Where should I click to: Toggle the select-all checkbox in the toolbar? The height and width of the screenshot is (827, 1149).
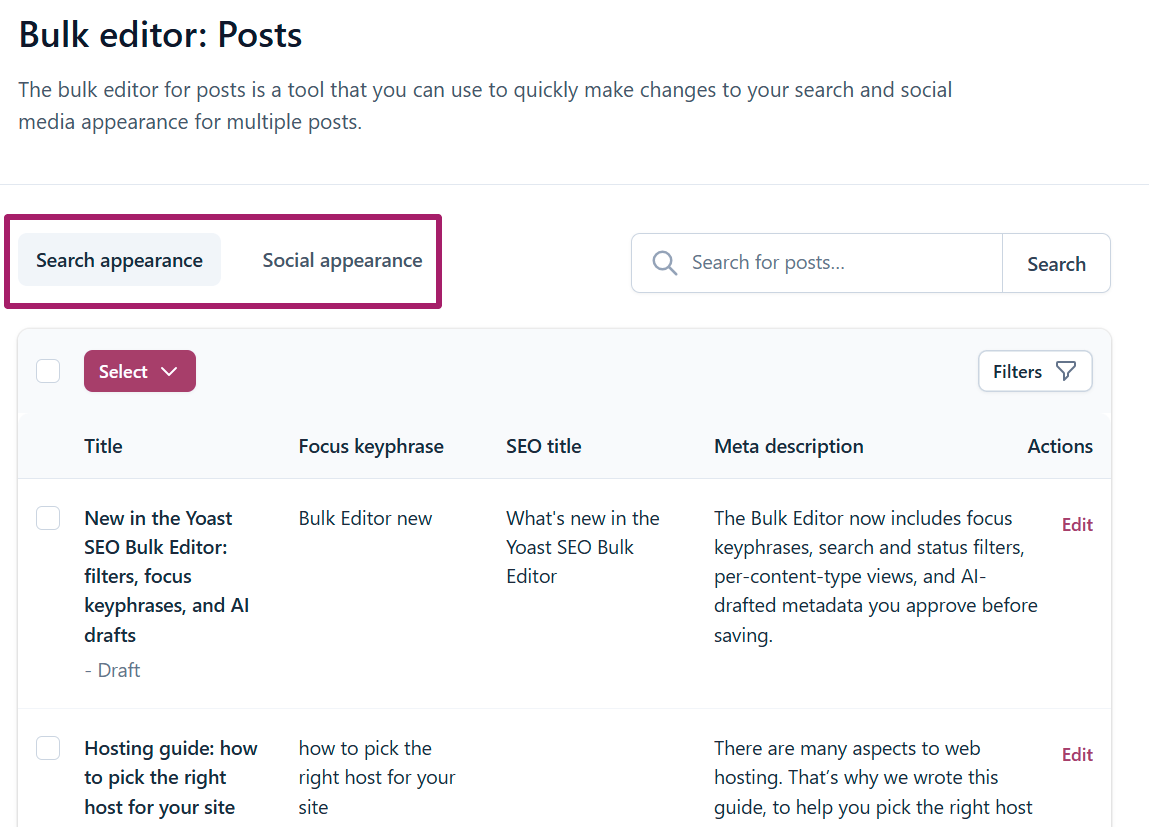[48, 371]
